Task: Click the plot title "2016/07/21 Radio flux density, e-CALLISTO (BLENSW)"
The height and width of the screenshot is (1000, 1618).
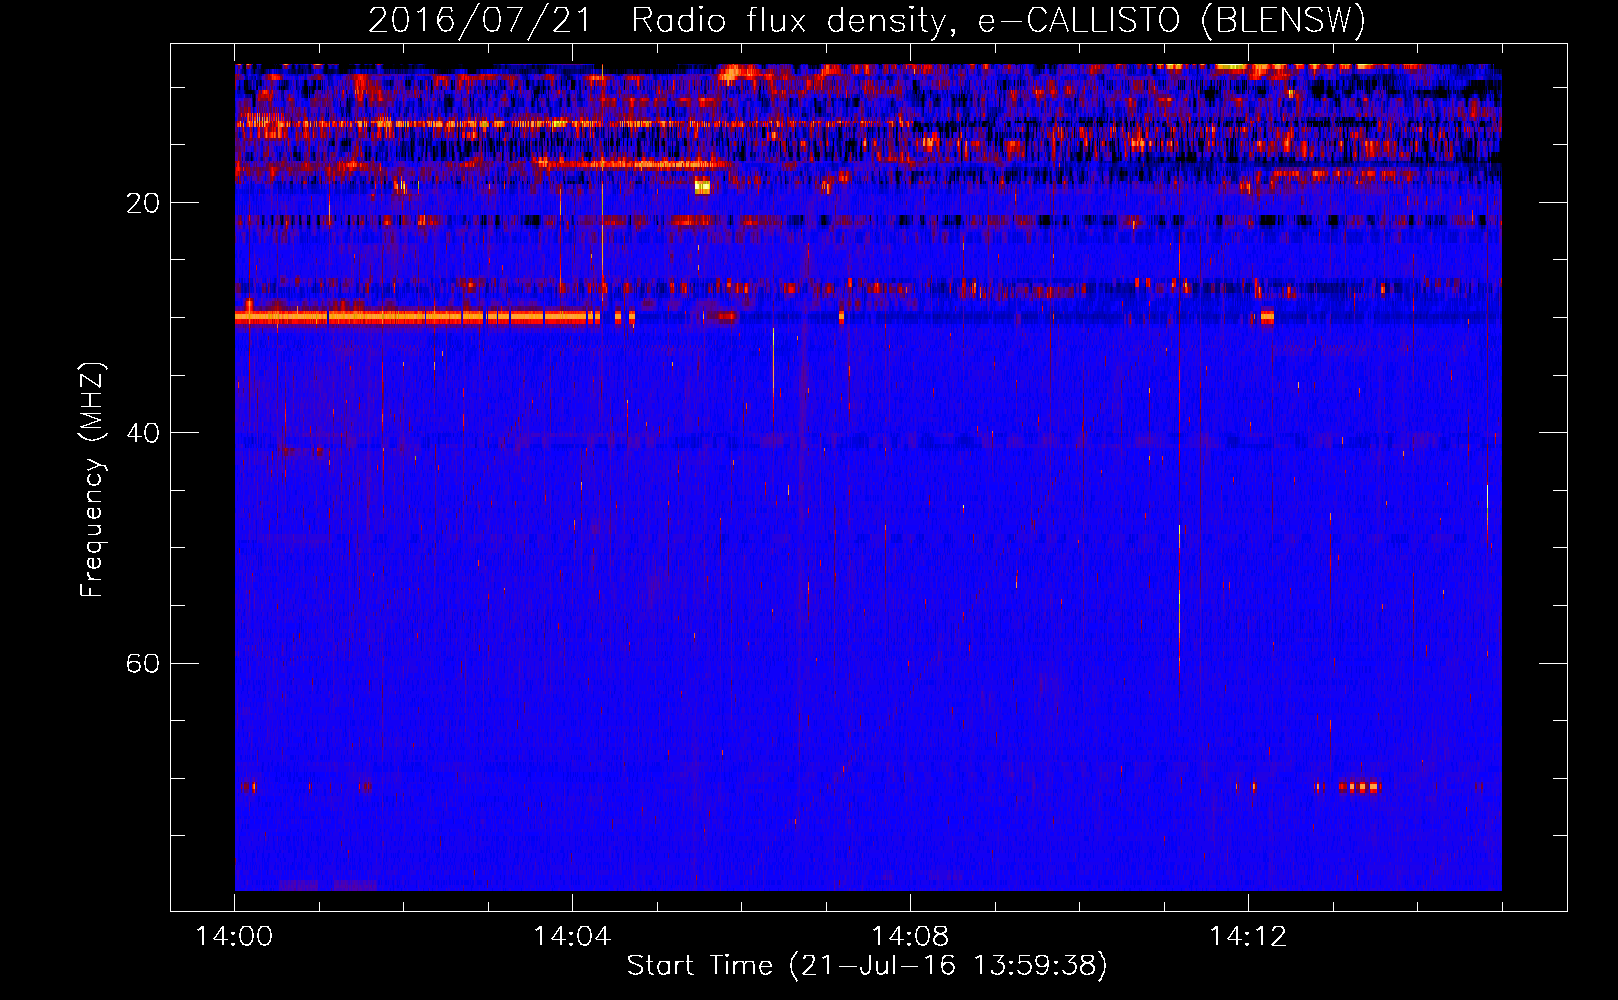Action: click(x=867, y=20)
